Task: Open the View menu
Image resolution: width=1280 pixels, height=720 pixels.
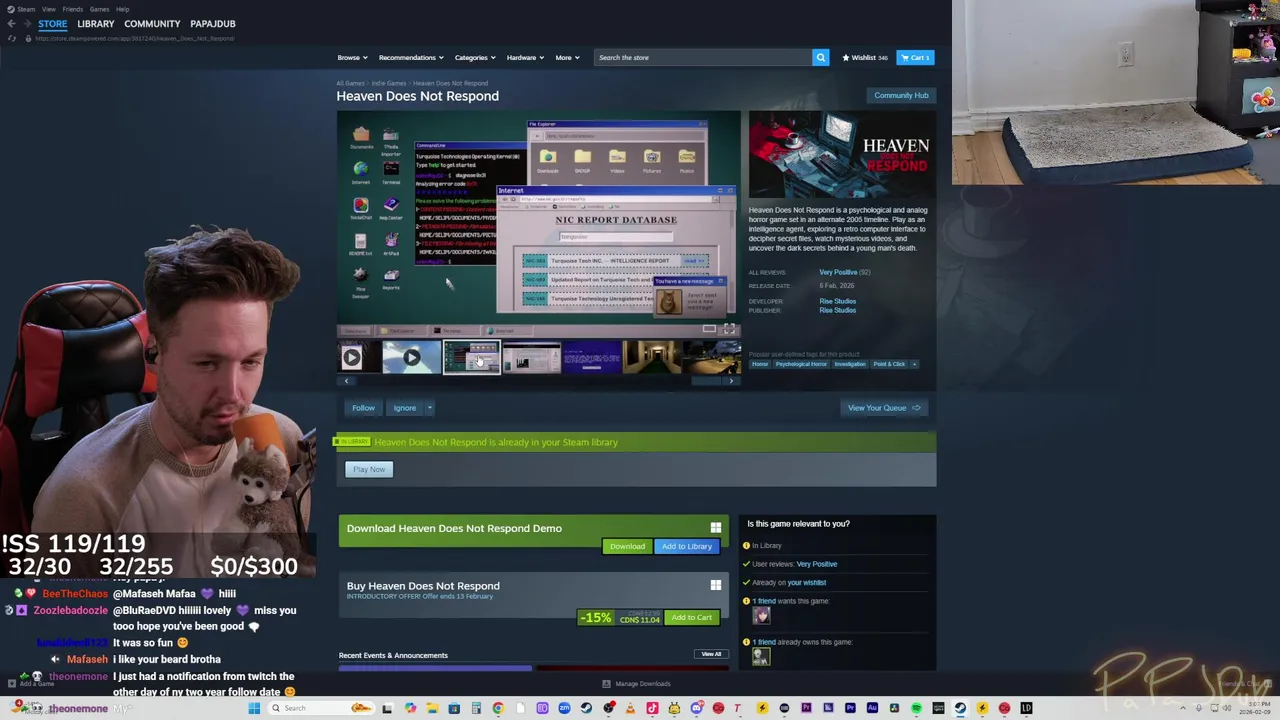Action: pyautogui.click(x=49, y=9)
